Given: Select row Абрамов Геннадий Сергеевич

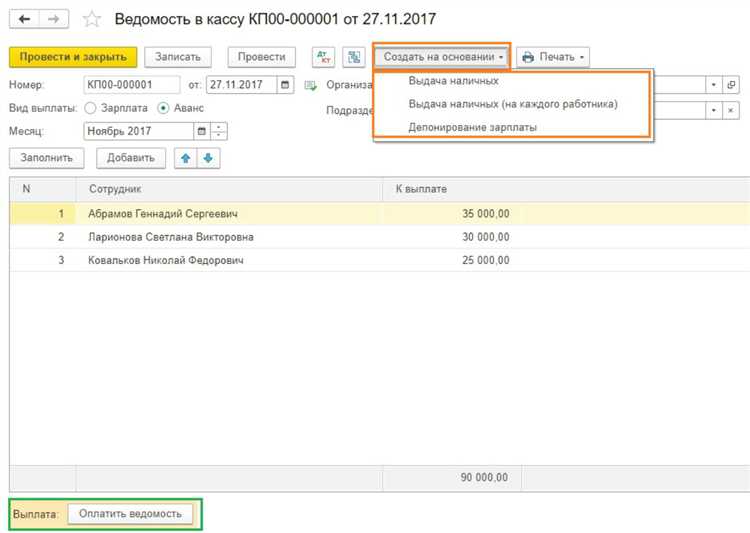Looking at the screenshot, I should pyautogui.click(x=380, y=213).
